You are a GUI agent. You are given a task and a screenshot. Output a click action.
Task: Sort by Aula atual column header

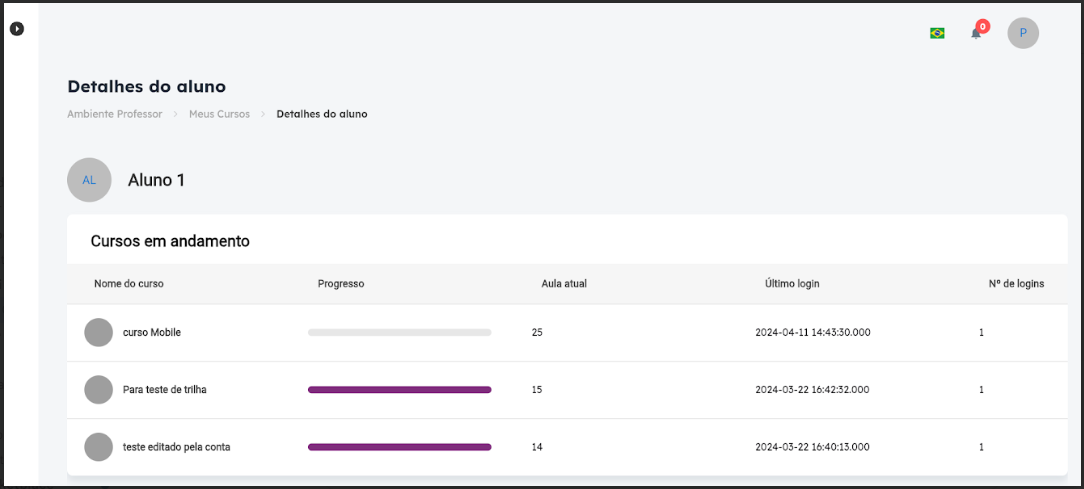tap(564, 284)
